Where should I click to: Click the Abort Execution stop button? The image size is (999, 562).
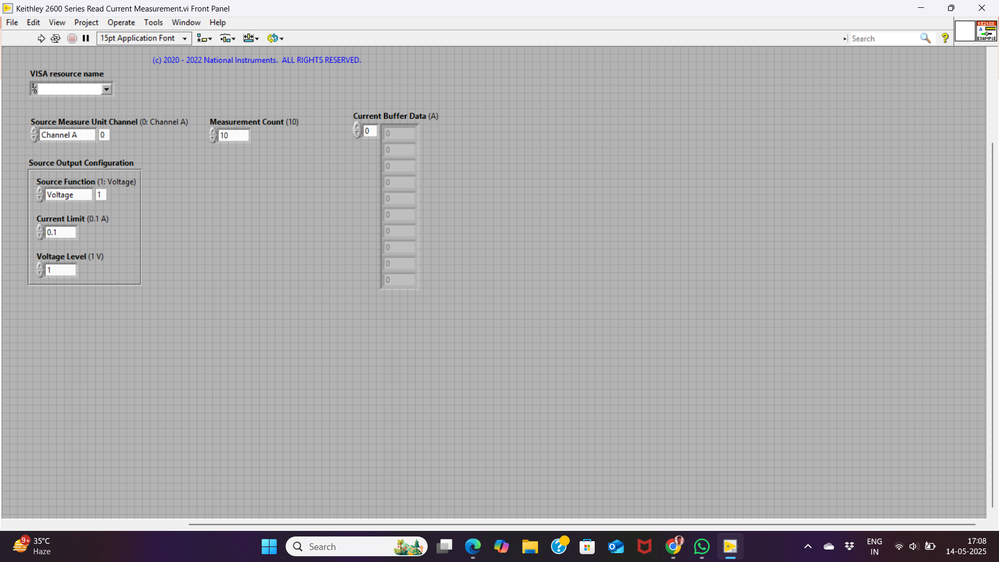click(x=72, y=38)
